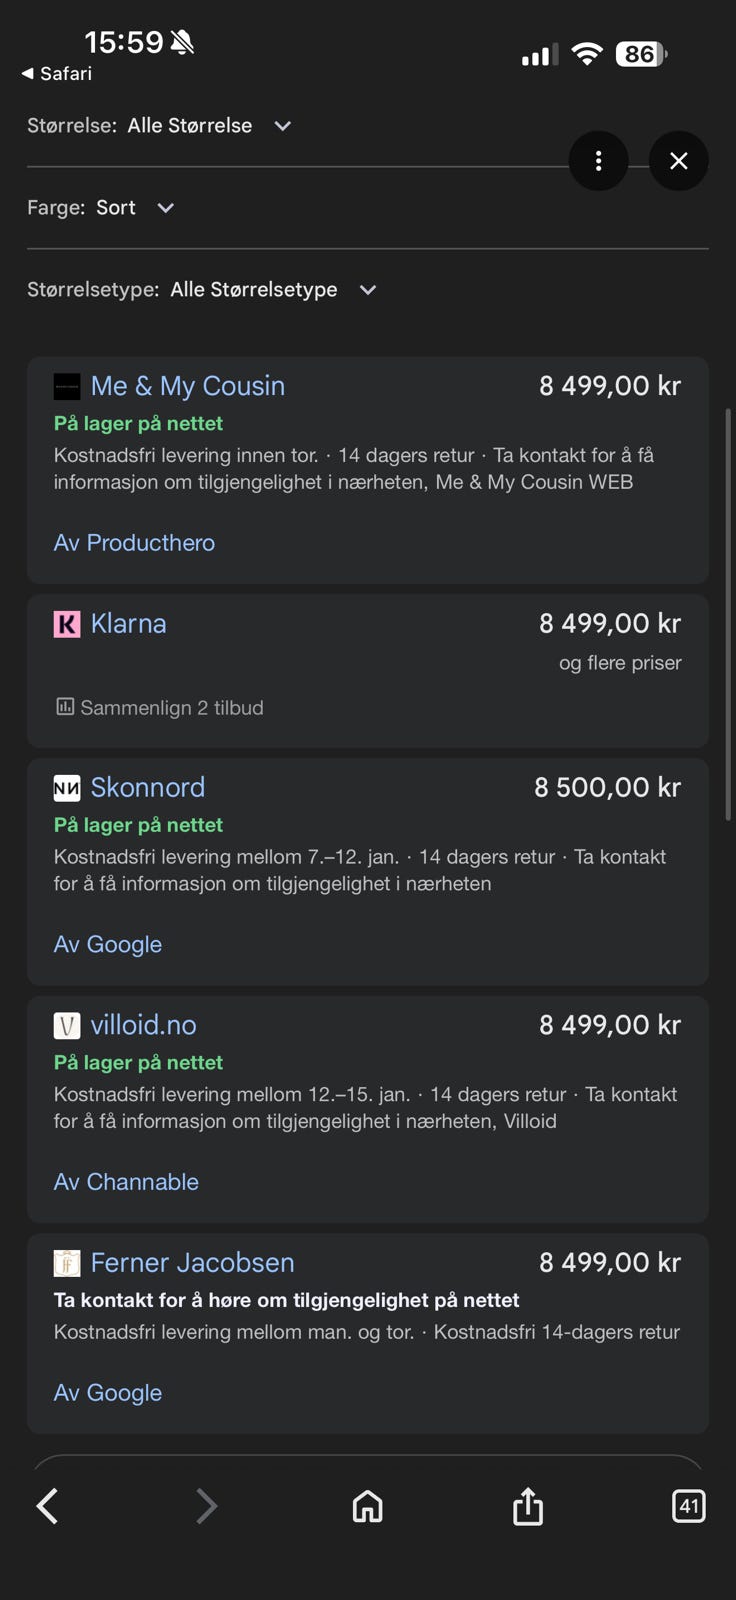Open the Me & My Cousin offer

point(188,386)
